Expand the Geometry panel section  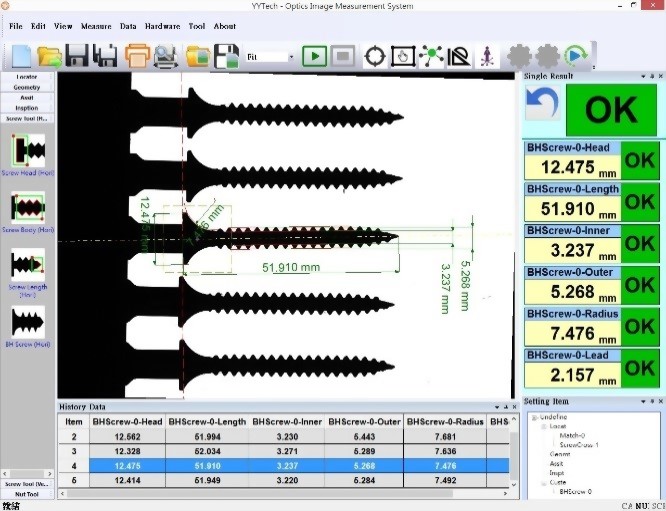pyautogui.click(x=27, y=87)
